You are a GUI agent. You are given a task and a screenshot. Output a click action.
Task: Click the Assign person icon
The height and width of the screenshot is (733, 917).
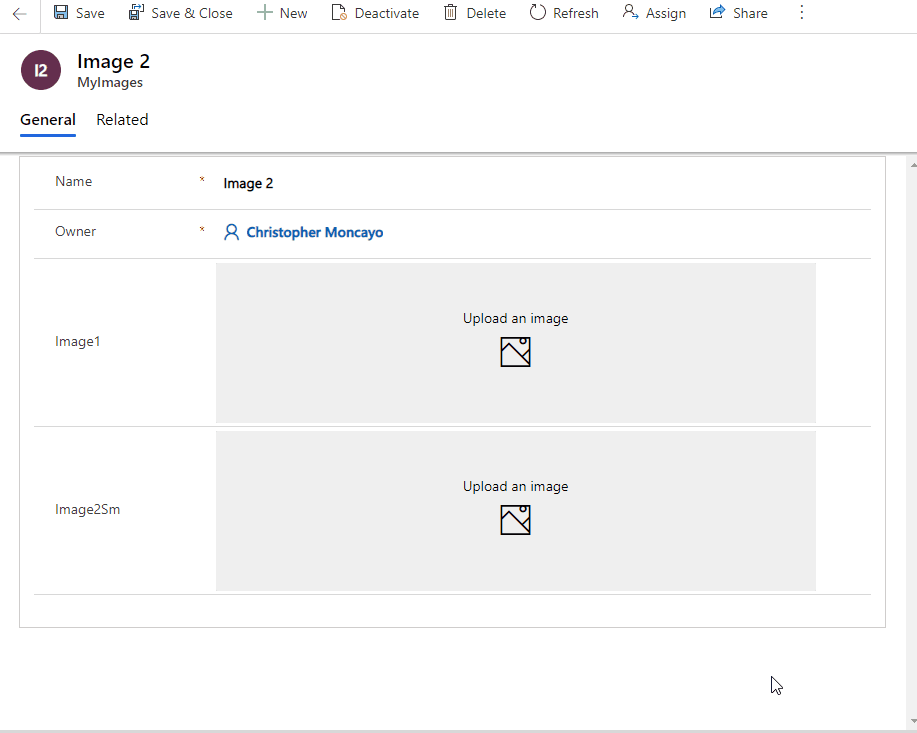tap(630, 13)
